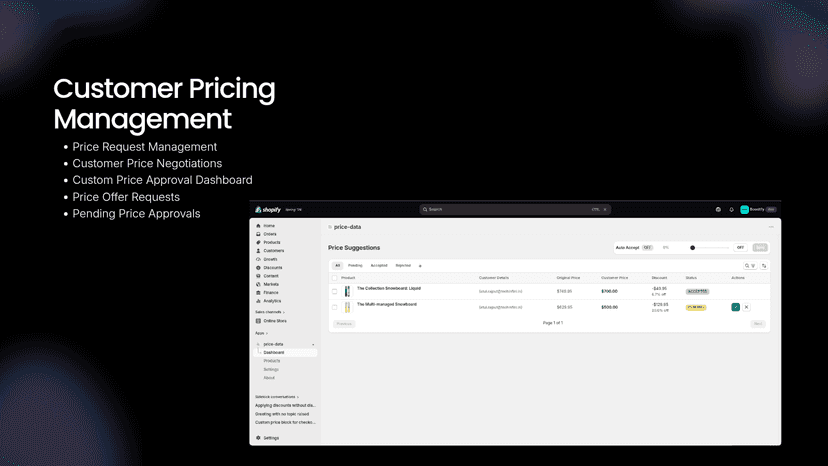Screen dimensions: 828x466
Task: Click the $500.00 customer price cell
Action: pyautogui.click(x=609, y=307)
